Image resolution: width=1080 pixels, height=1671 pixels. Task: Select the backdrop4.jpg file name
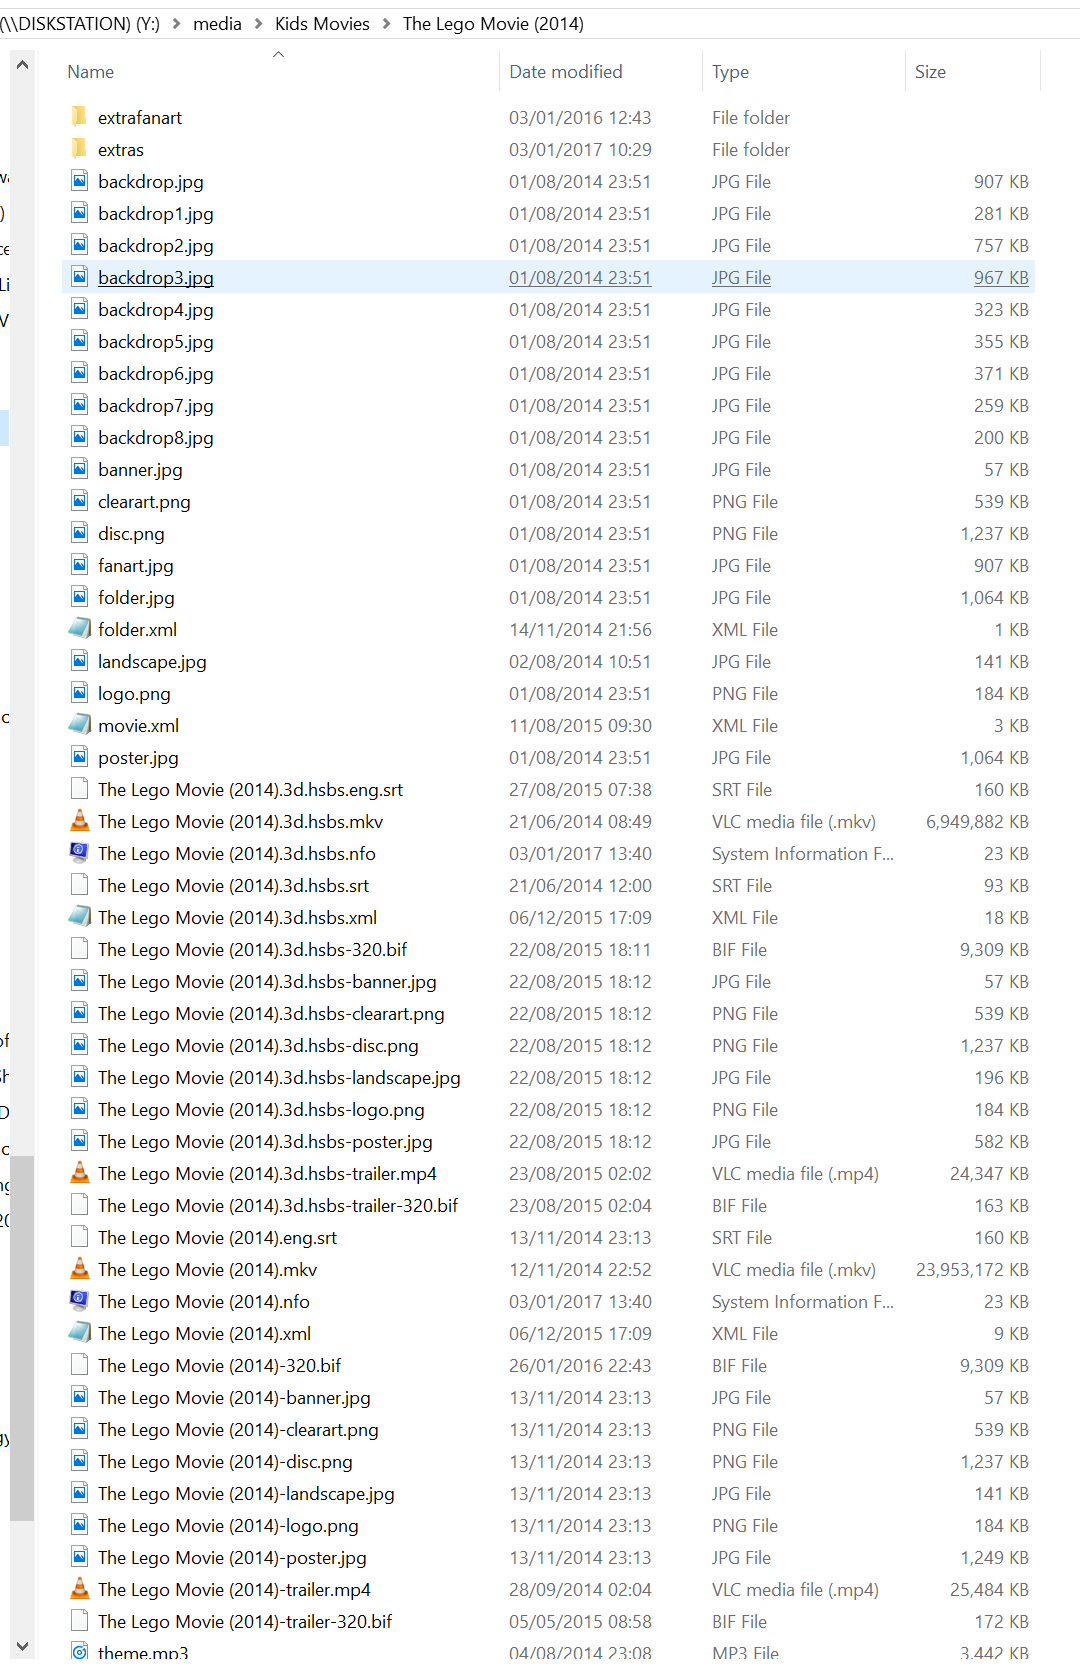click(x=156, y=309)
